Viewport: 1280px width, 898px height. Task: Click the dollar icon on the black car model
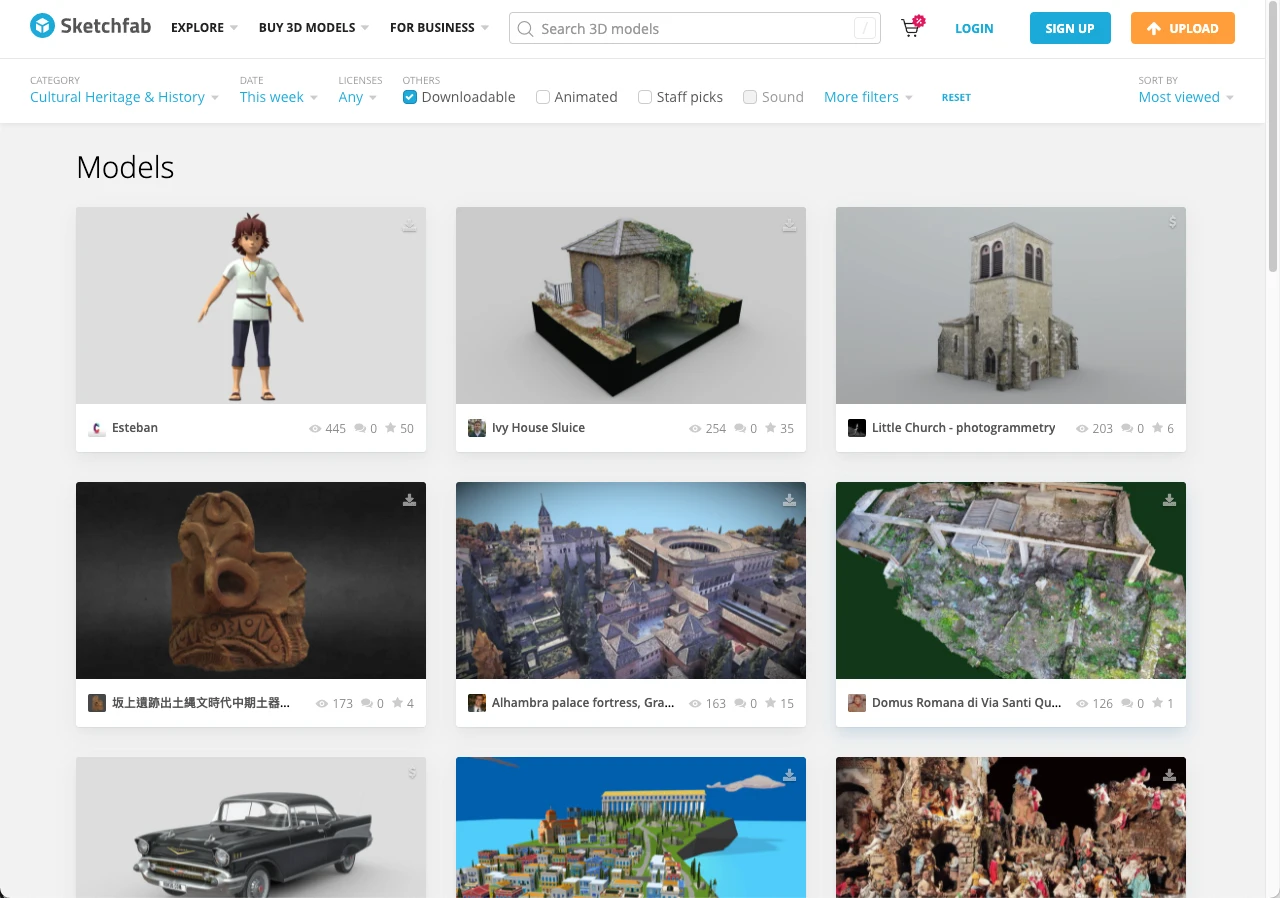coord(410,772)
